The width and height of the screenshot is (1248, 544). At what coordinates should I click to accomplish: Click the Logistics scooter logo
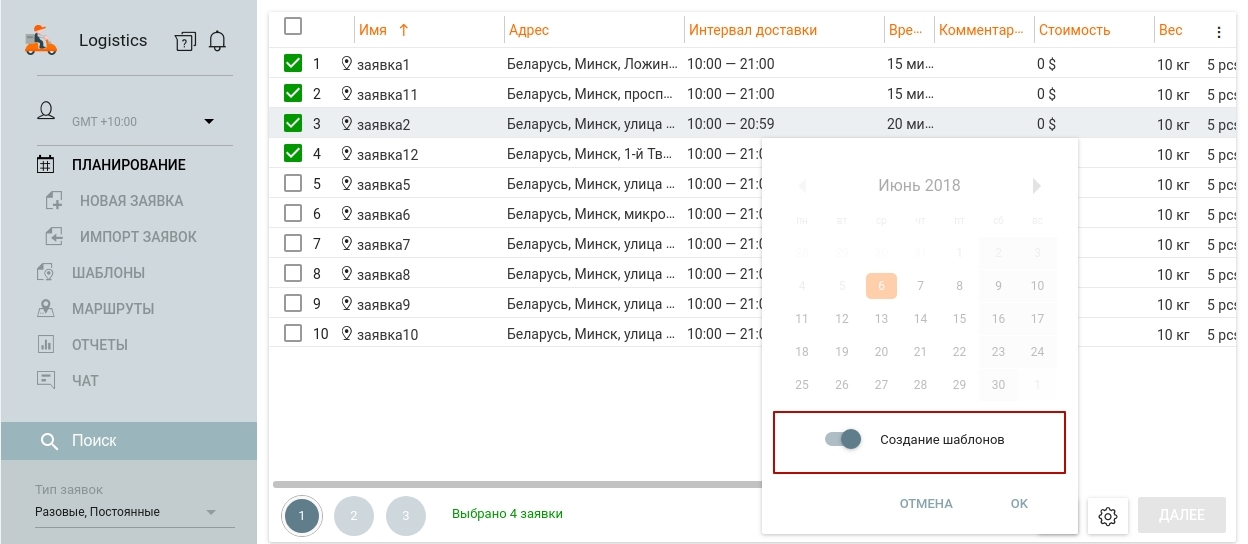(42, 41)
